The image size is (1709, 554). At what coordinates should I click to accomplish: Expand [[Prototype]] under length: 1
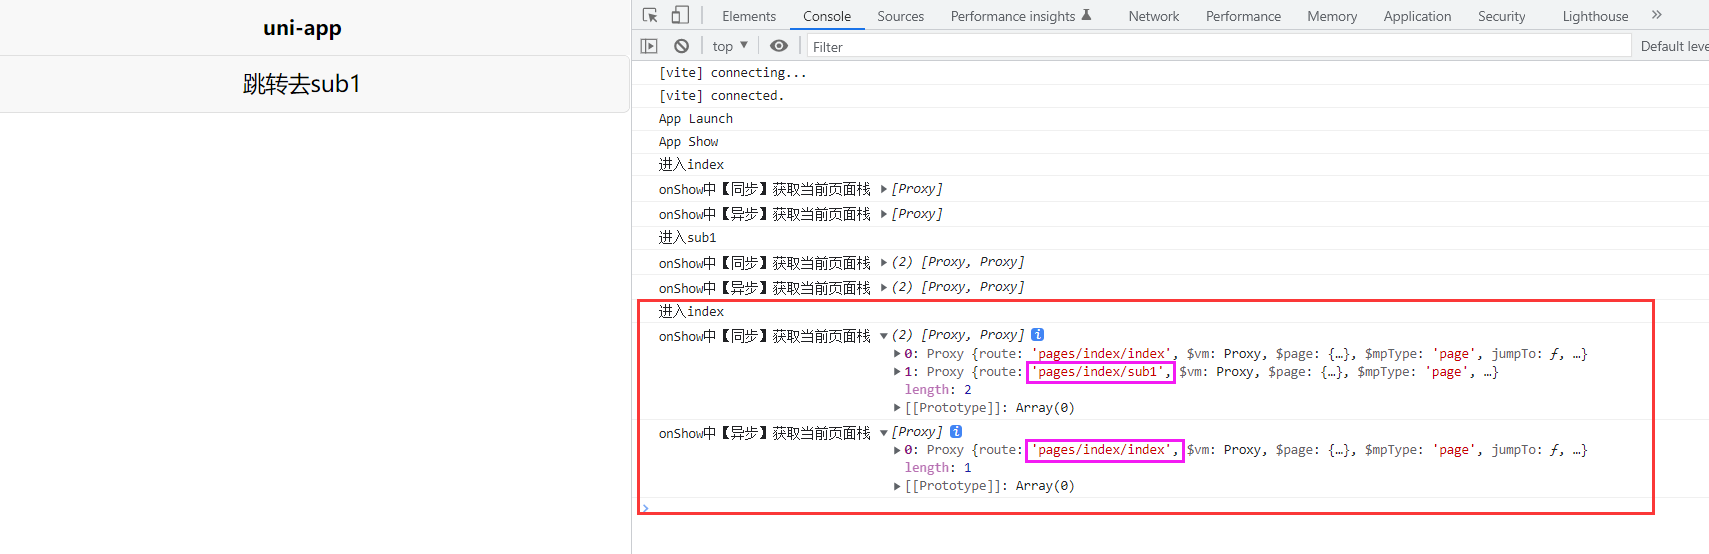(897, 486)
